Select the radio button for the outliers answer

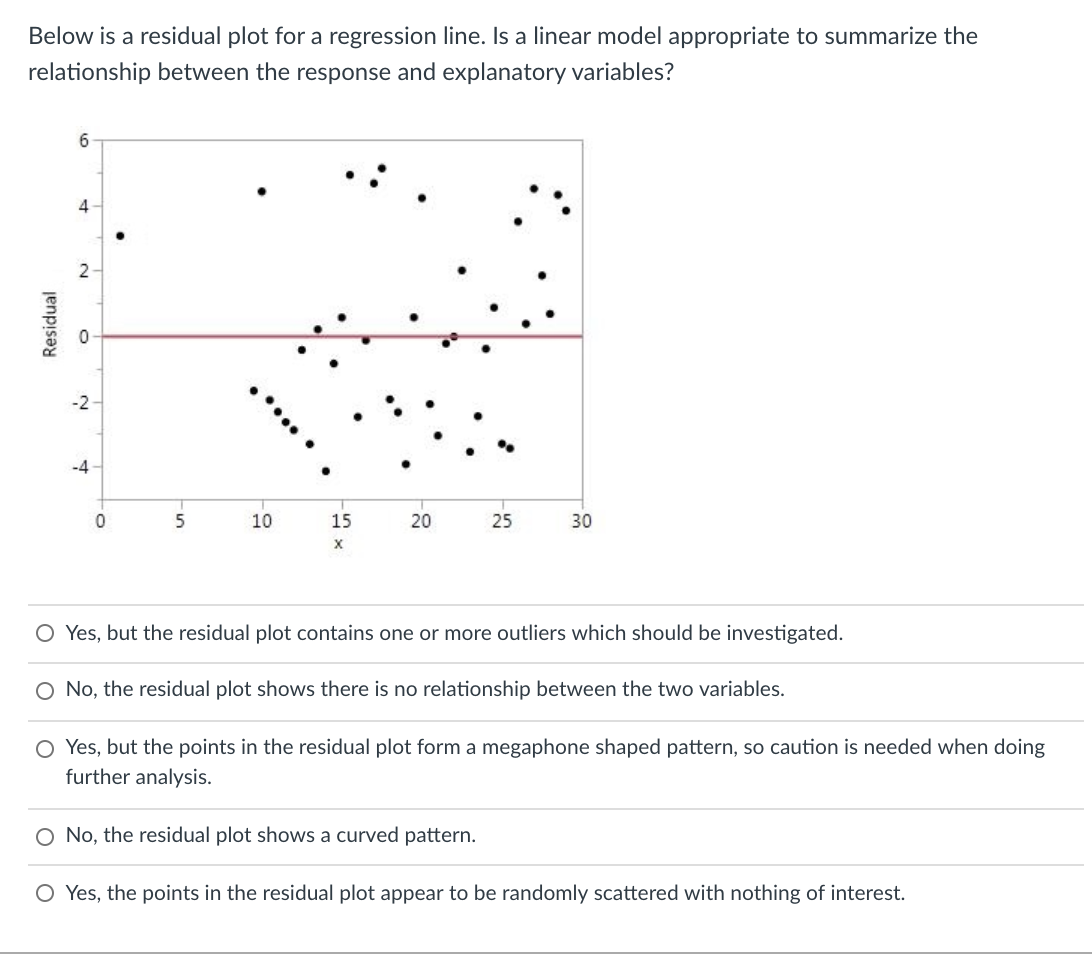(44, 633)
